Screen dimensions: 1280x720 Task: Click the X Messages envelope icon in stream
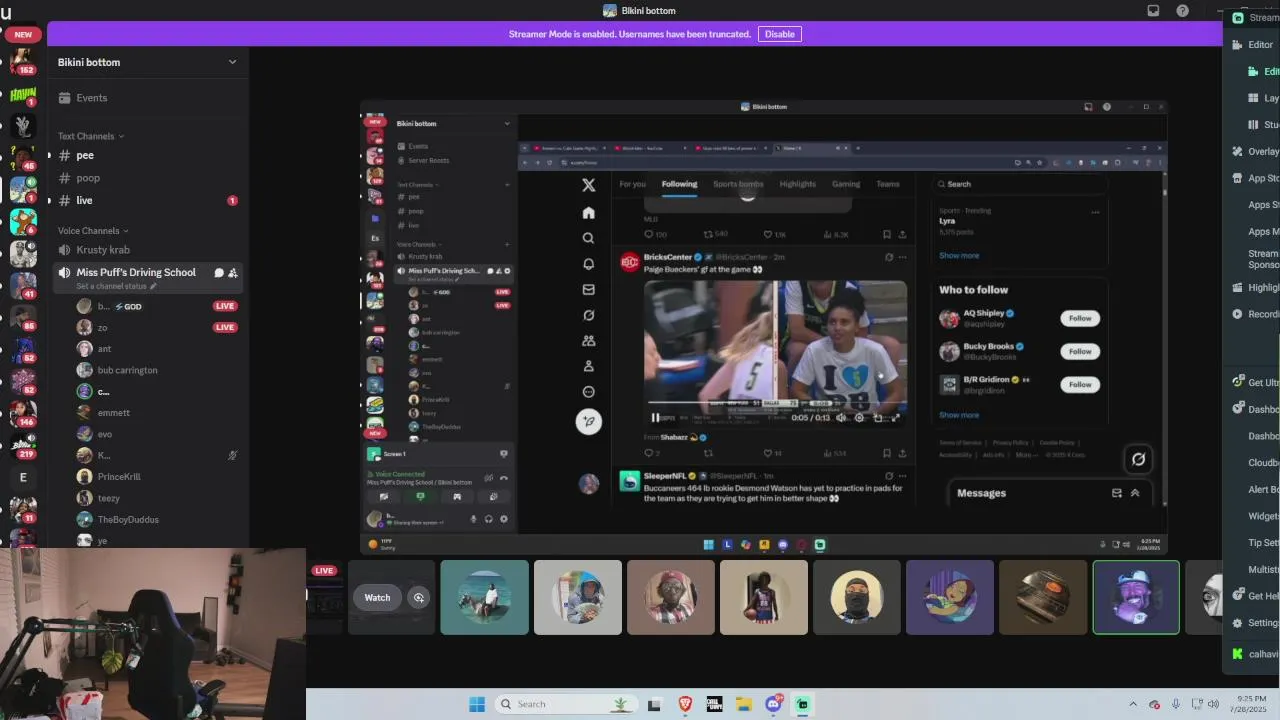point(589,290)
